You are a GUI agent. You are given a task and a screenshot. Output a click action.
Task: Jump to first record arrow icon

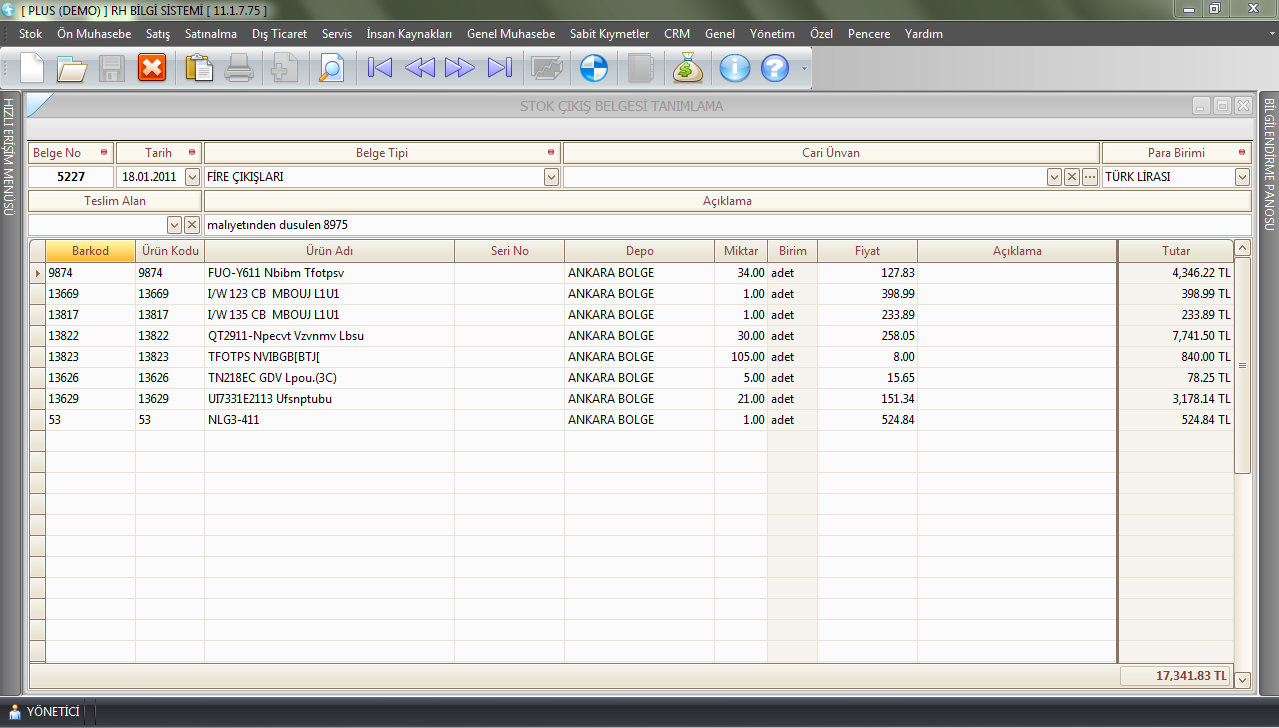point(380,68)
